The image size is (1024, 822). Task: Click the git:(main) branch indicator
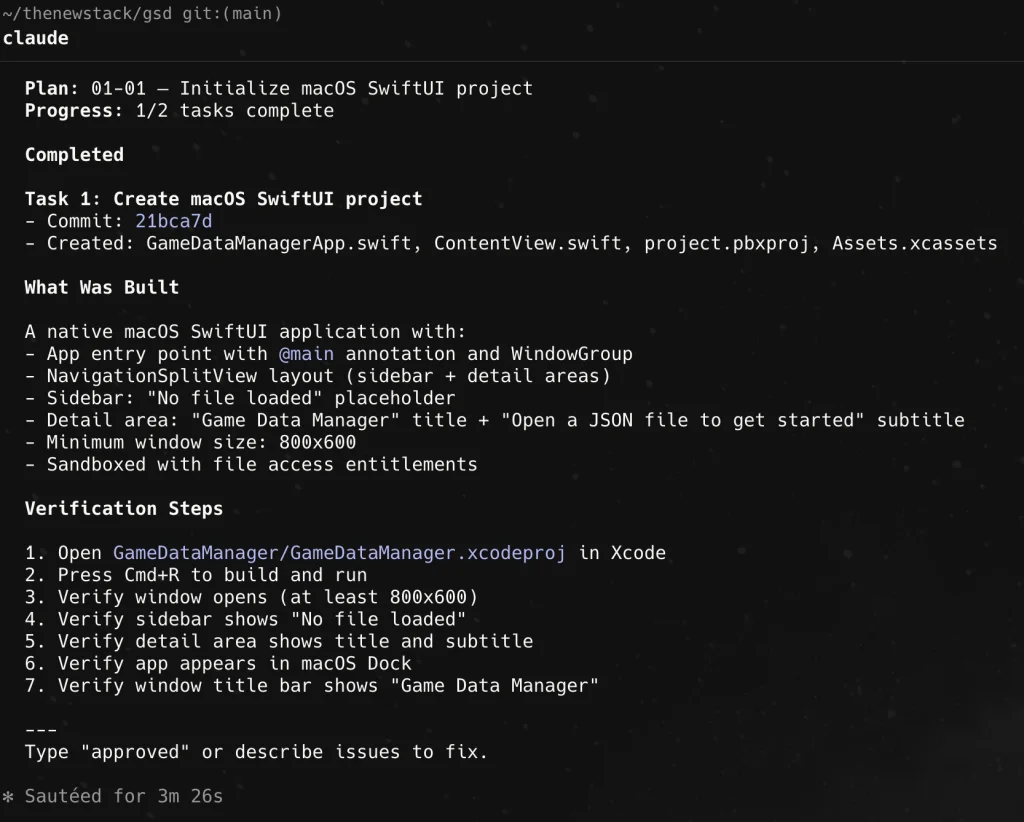231,14
